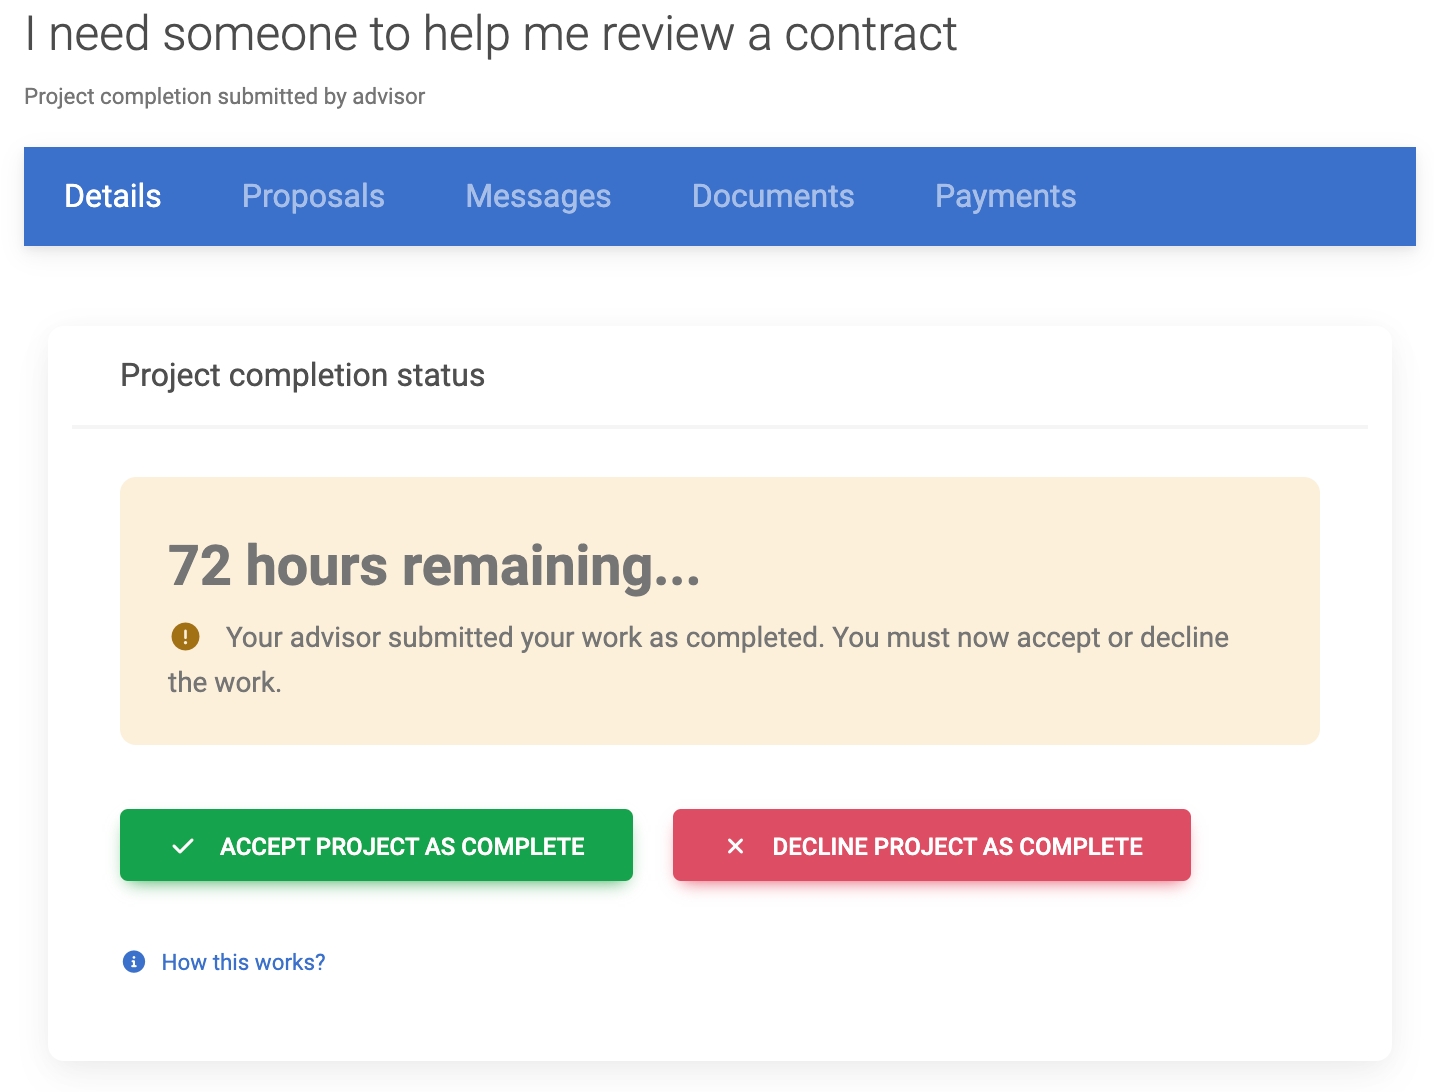Click the blue info icon
The width and height of the screenshot is (1434, 1092).
[x=134, y=962]
